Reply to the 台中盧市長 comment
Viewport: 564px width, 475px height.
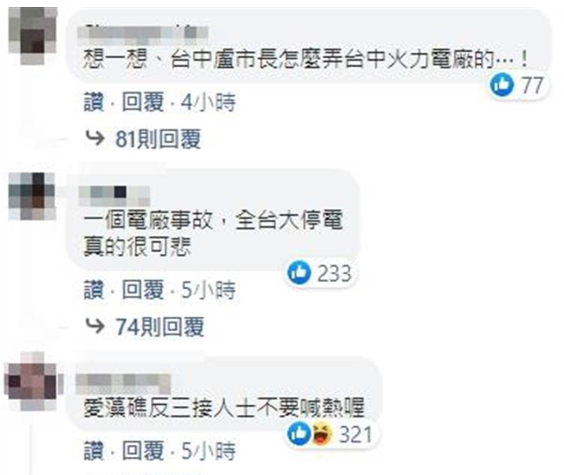coord(143,102)
